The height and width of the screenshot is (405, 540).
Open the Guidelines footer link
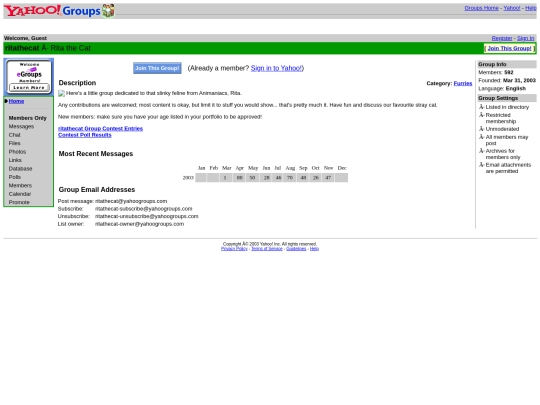coord(296,249)
